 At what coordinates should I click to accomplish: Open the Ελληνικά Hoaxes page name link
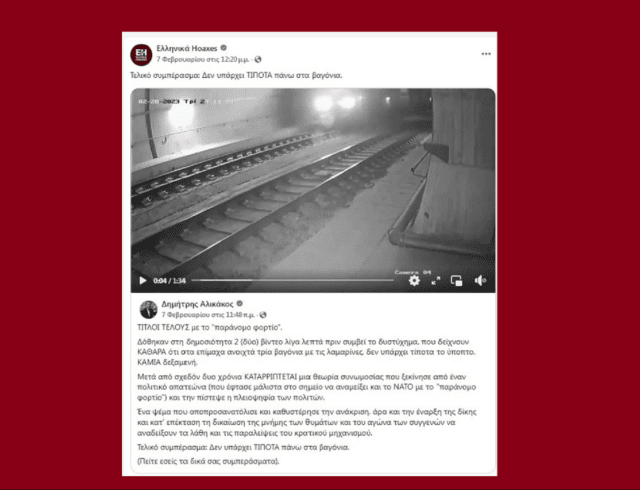[x=187, y=48]
